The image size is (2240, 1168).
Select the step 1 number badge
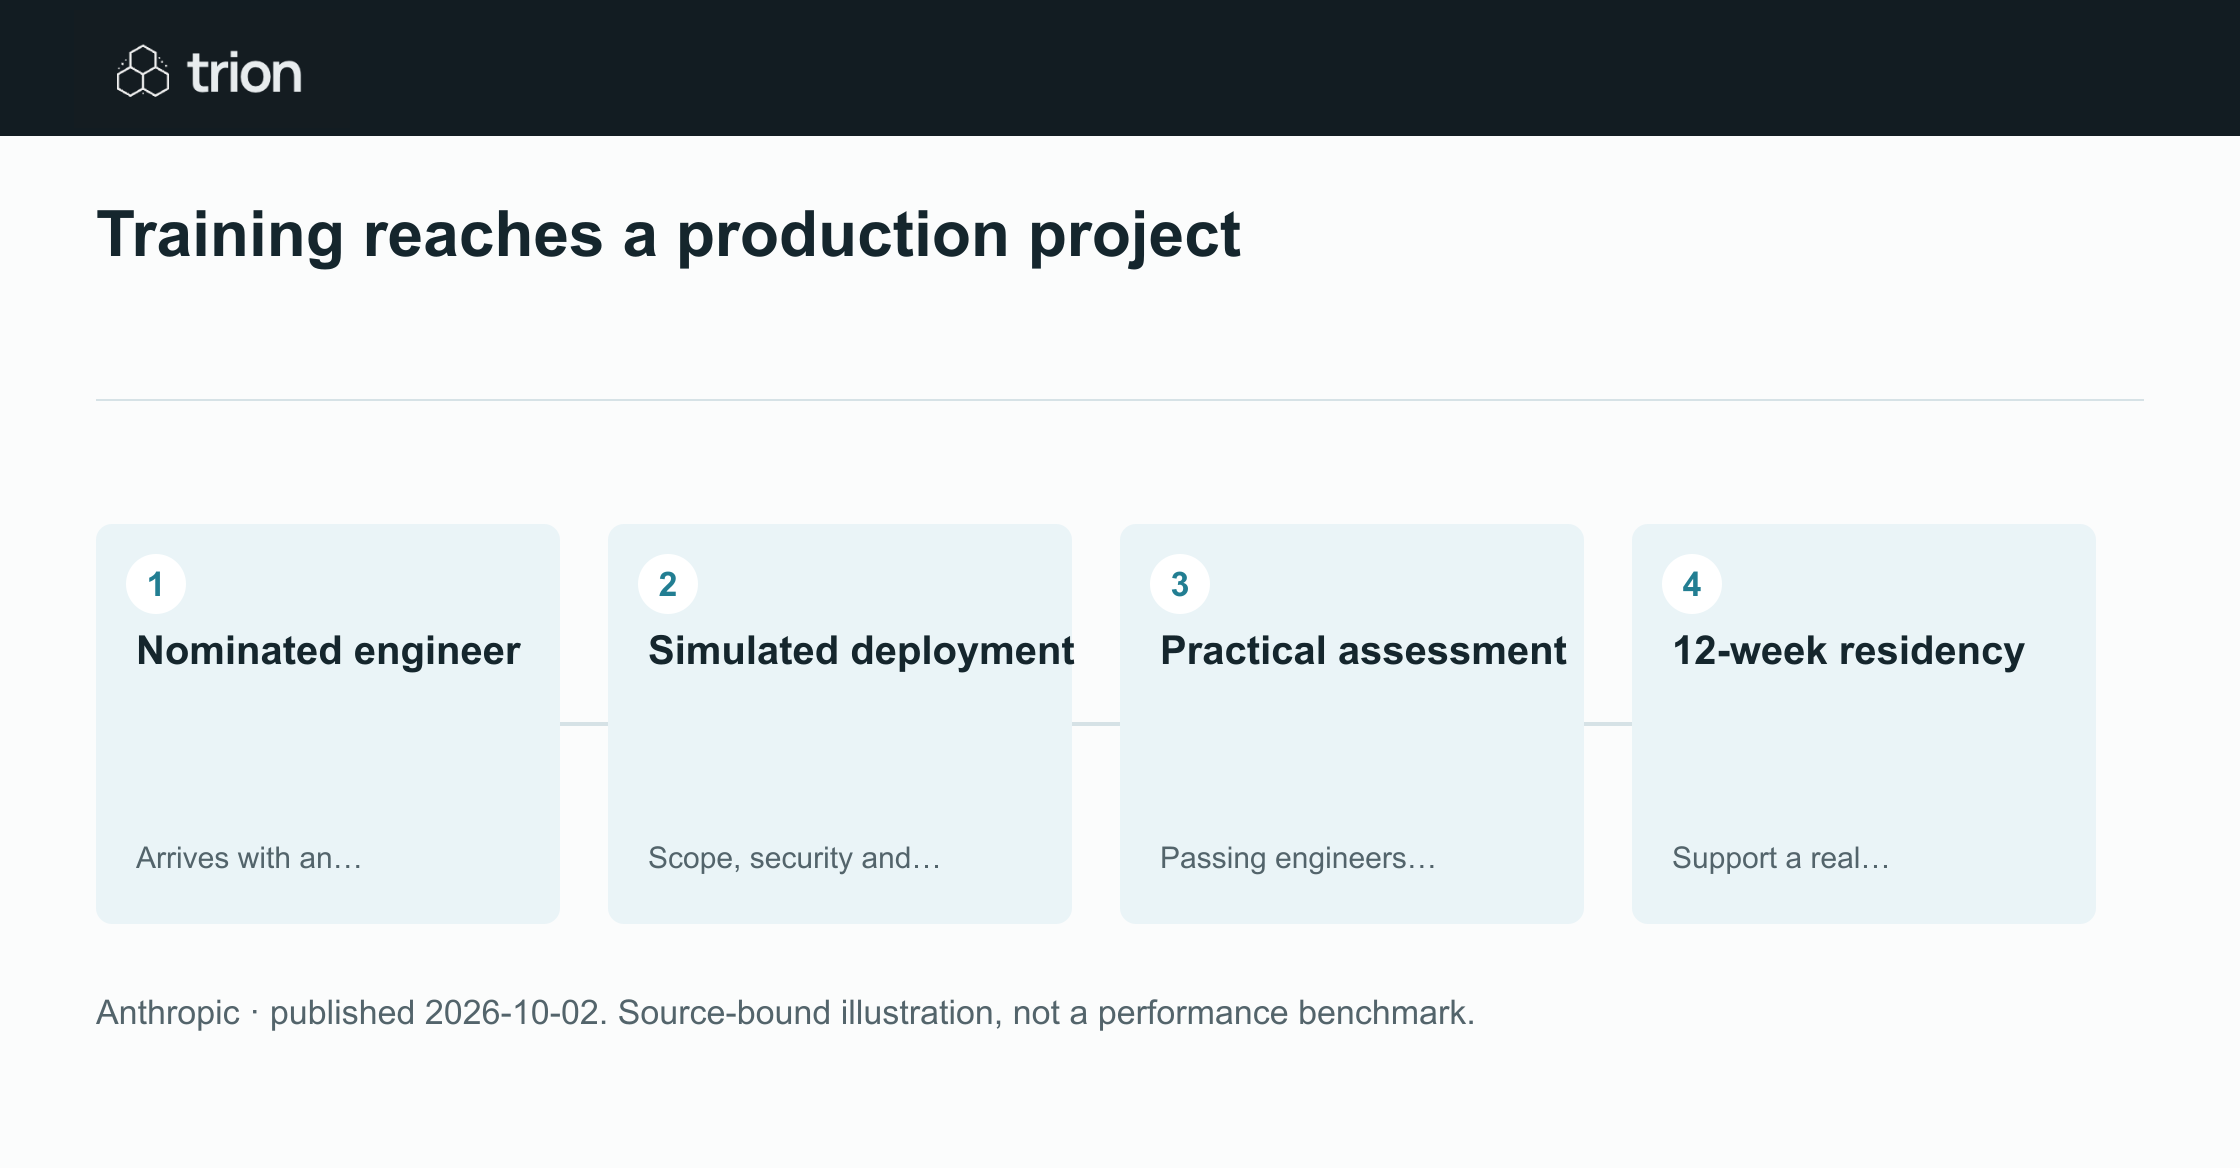click(x=156, y=584)
